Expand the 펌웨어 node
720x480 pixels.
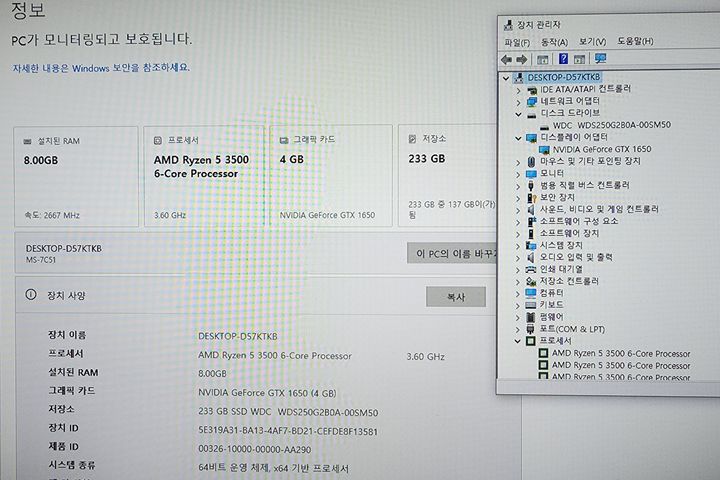click(518, 317)
